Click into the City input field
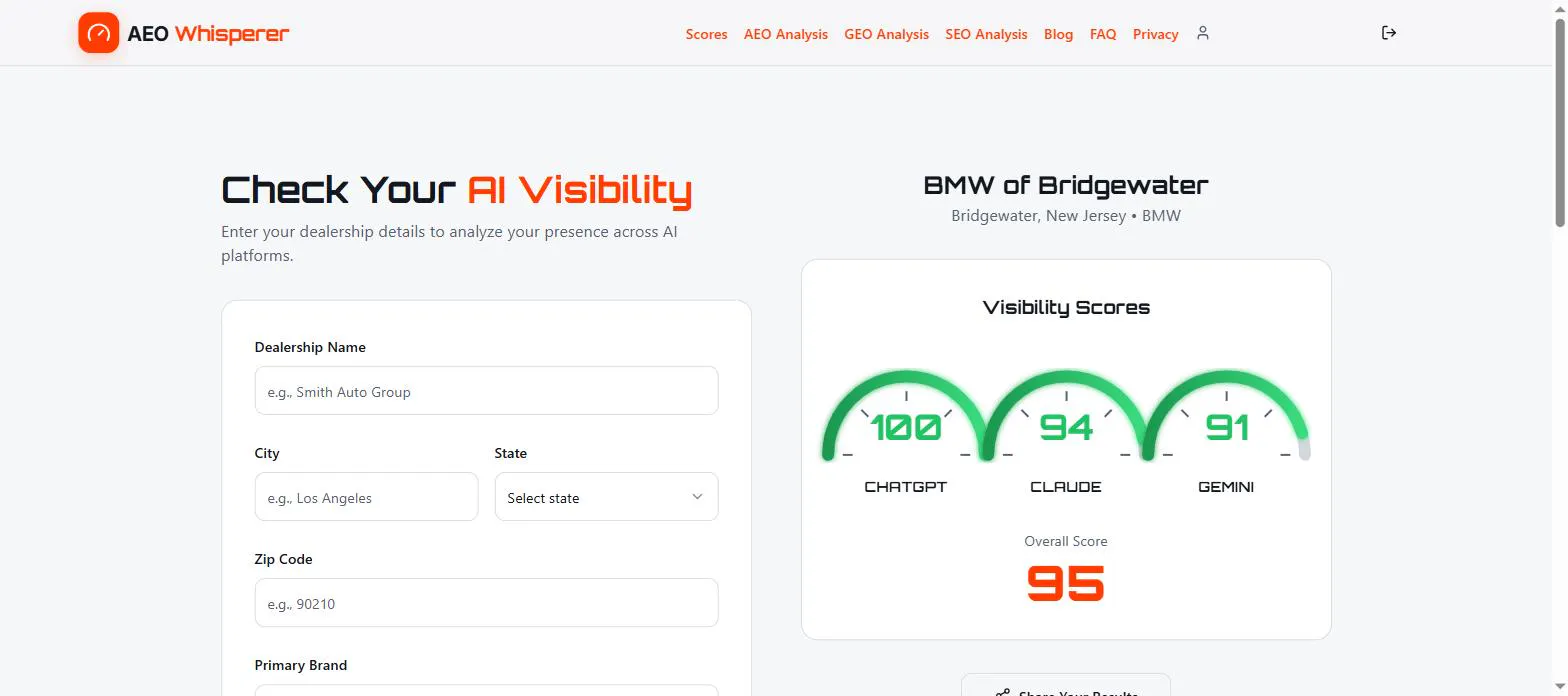 366,497
